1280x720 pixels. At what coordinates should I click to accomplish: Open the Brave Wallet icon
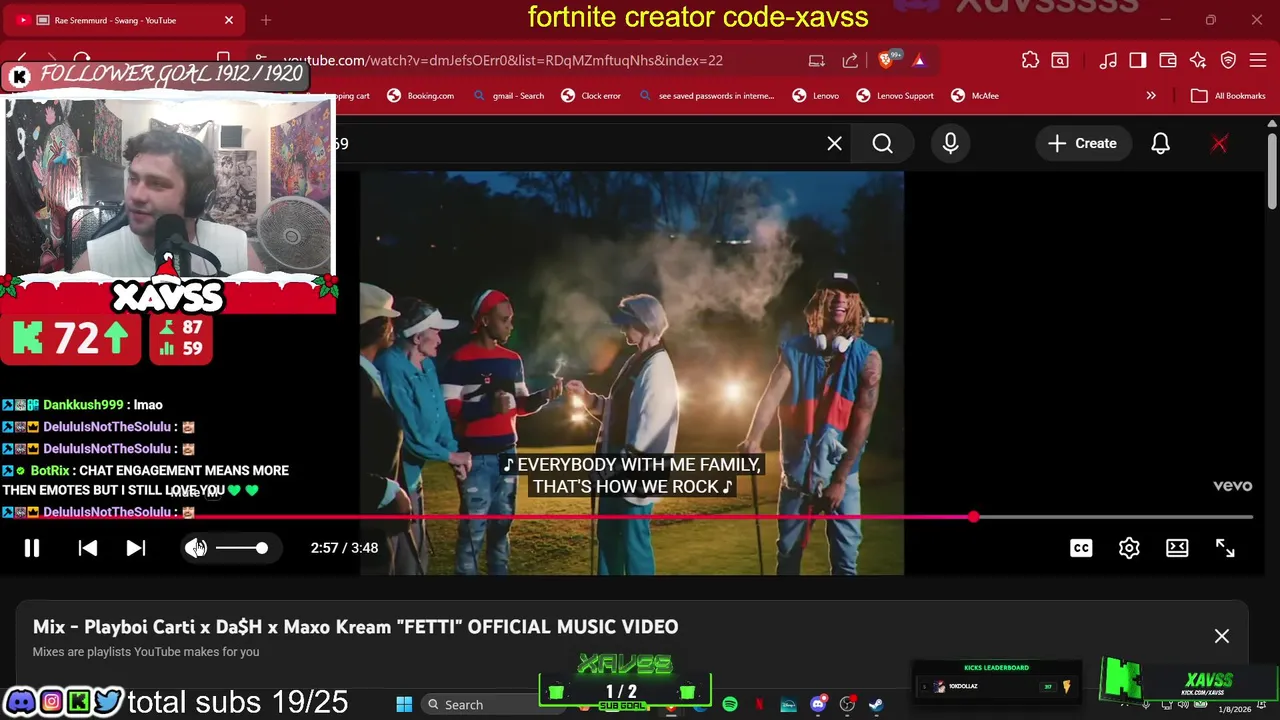1167,60
